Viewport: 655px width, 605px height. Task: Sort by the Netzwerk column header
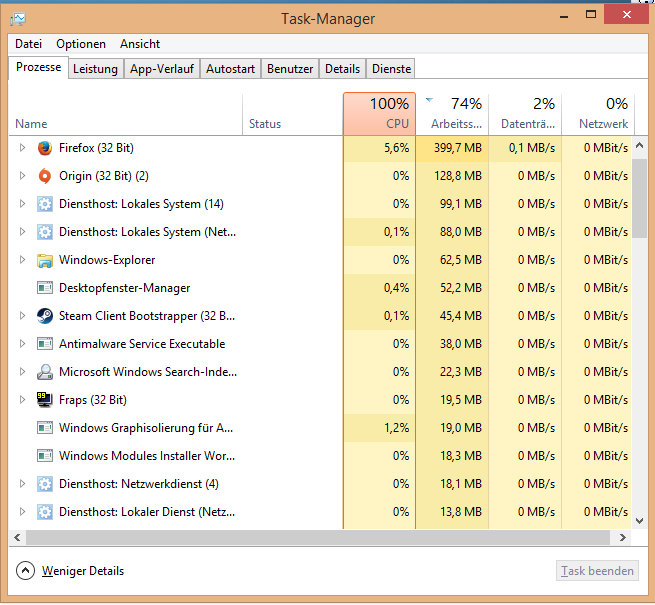pos(598,114)
